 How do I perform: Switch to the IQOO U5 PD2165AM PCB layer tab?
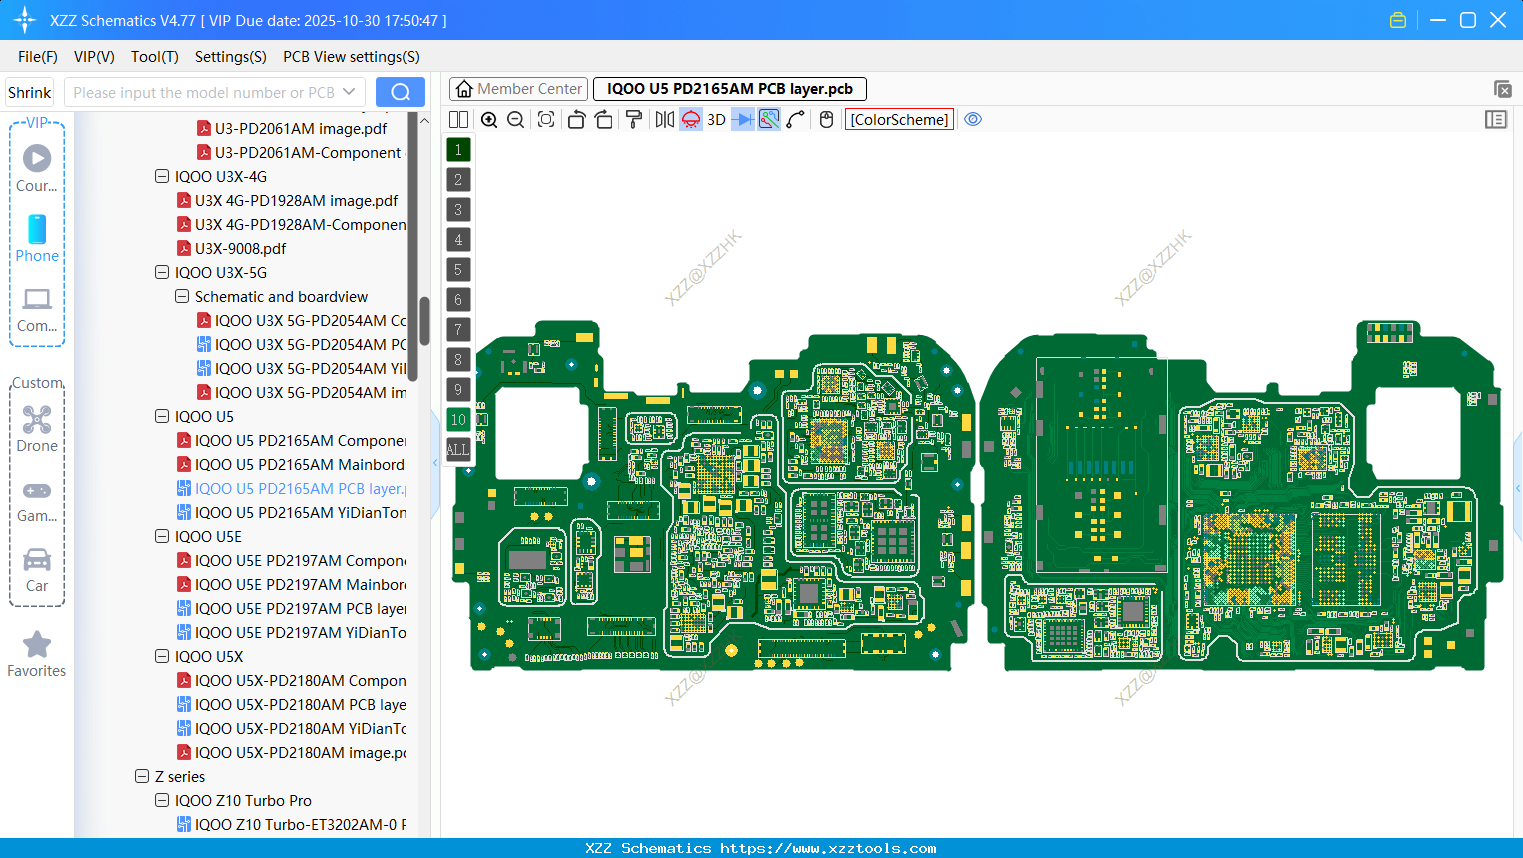pos(728,88)
